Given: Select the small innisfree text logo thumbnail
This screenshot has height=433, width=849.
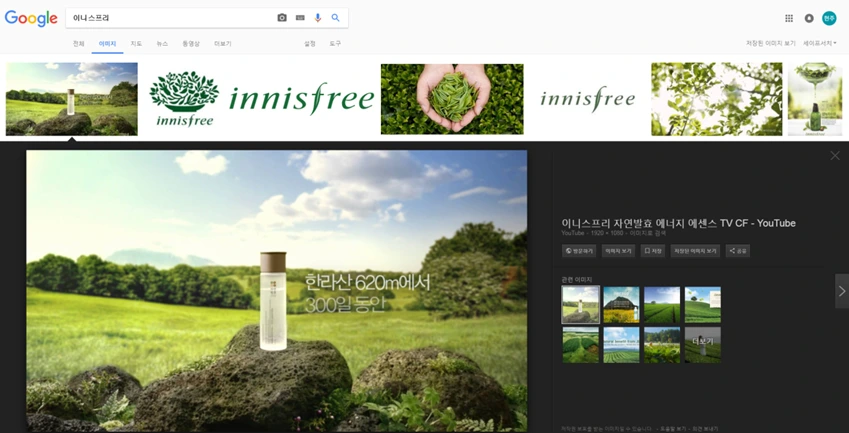Looking at the screenshot, I should click(587, 99).
